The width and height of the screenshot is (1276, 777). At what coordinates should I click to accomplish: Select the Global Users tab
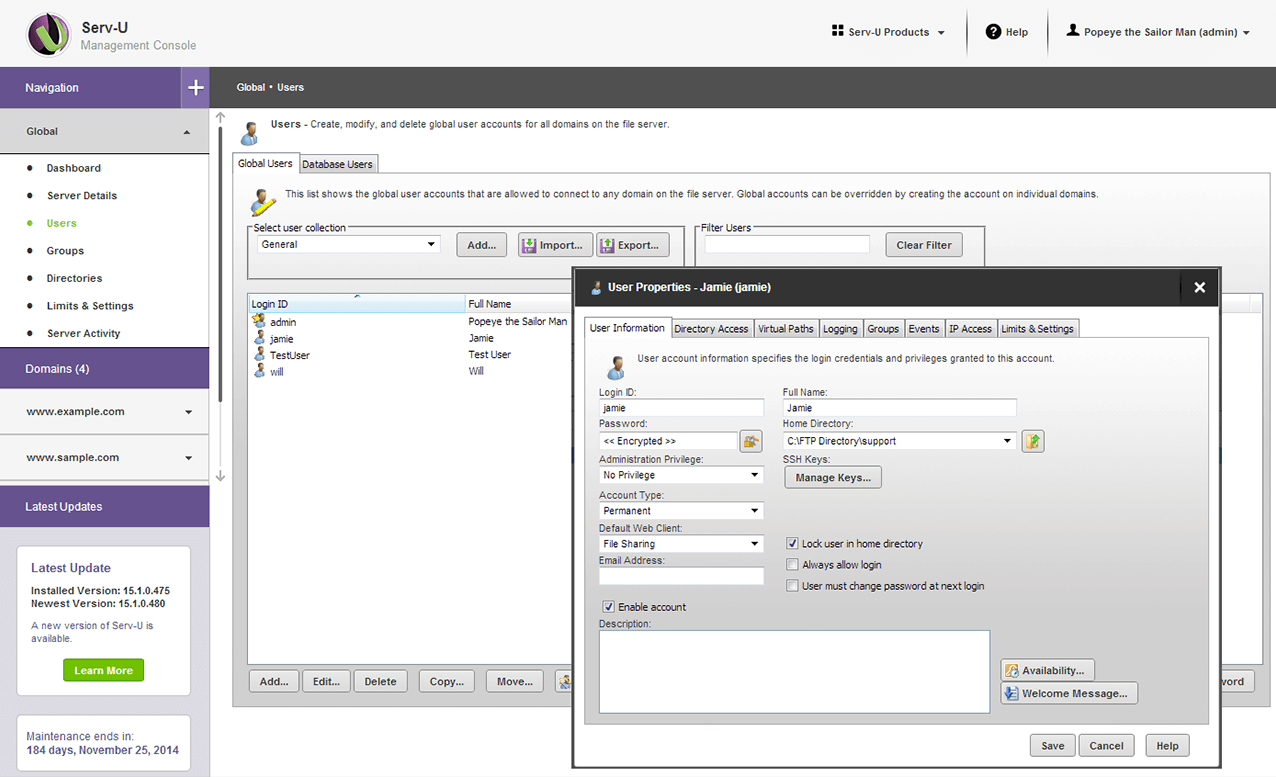coord(265,163)
